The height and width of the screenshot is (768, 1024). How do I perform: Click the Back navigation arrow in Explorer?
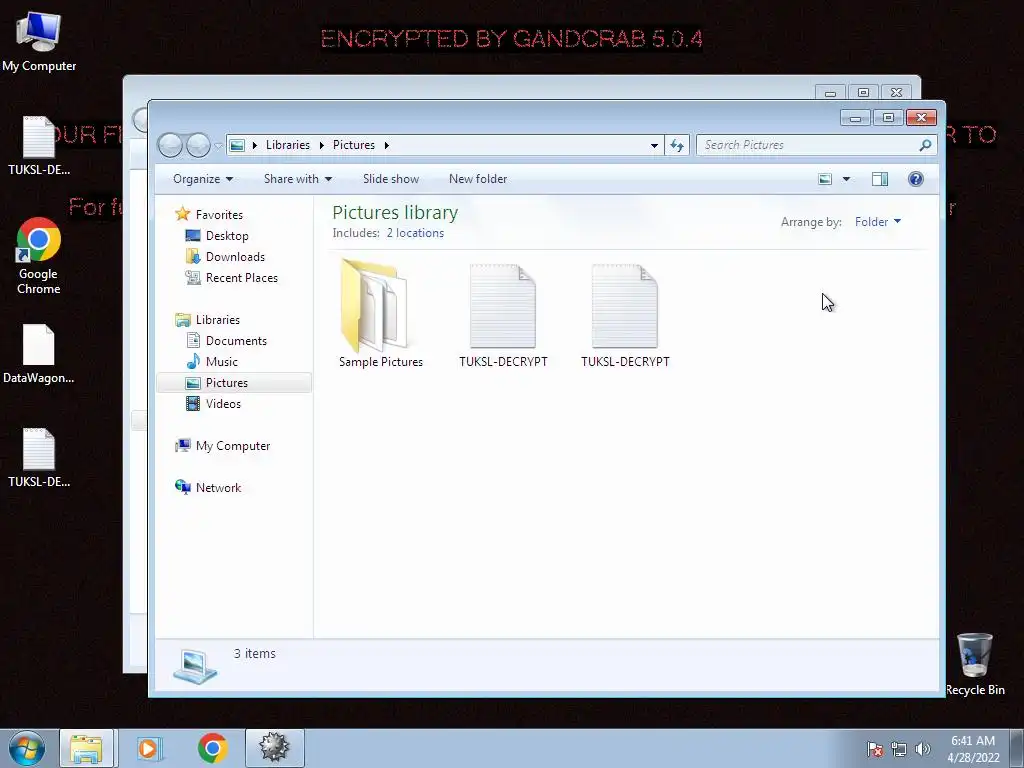pos(170,145)
